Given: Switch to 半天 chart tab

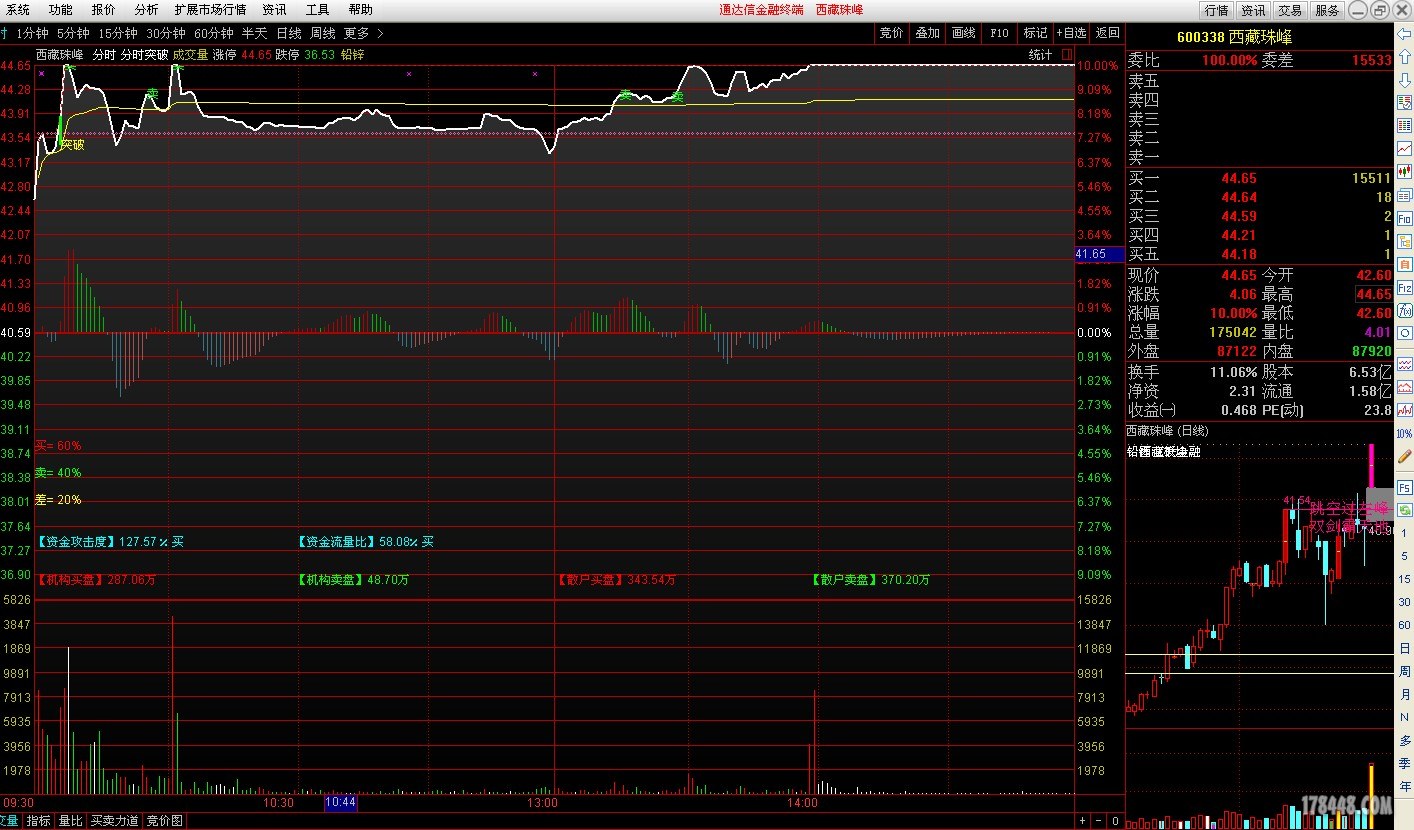Looking at the screenshot, I should pos(254,33).
